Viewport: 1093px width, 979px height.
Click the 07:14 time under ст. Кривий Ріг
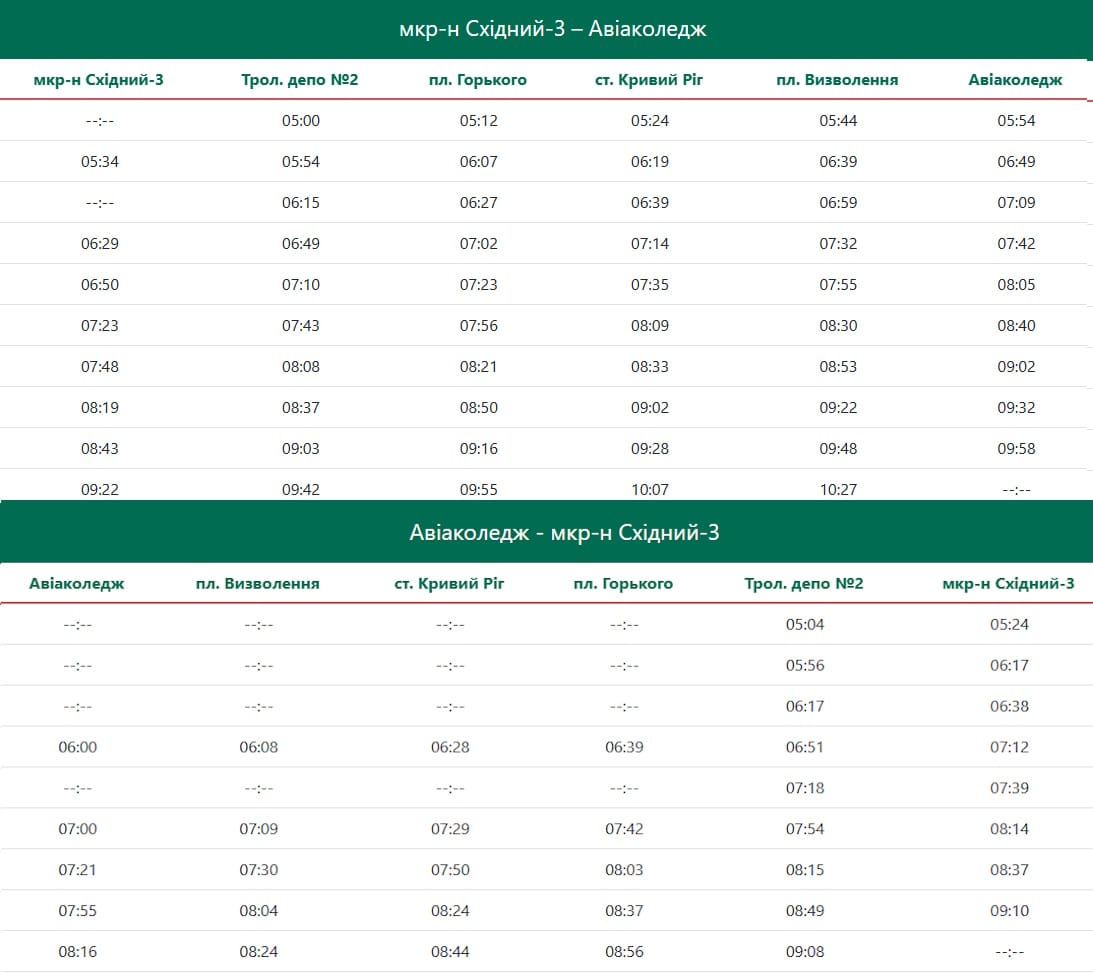[649, 244]
